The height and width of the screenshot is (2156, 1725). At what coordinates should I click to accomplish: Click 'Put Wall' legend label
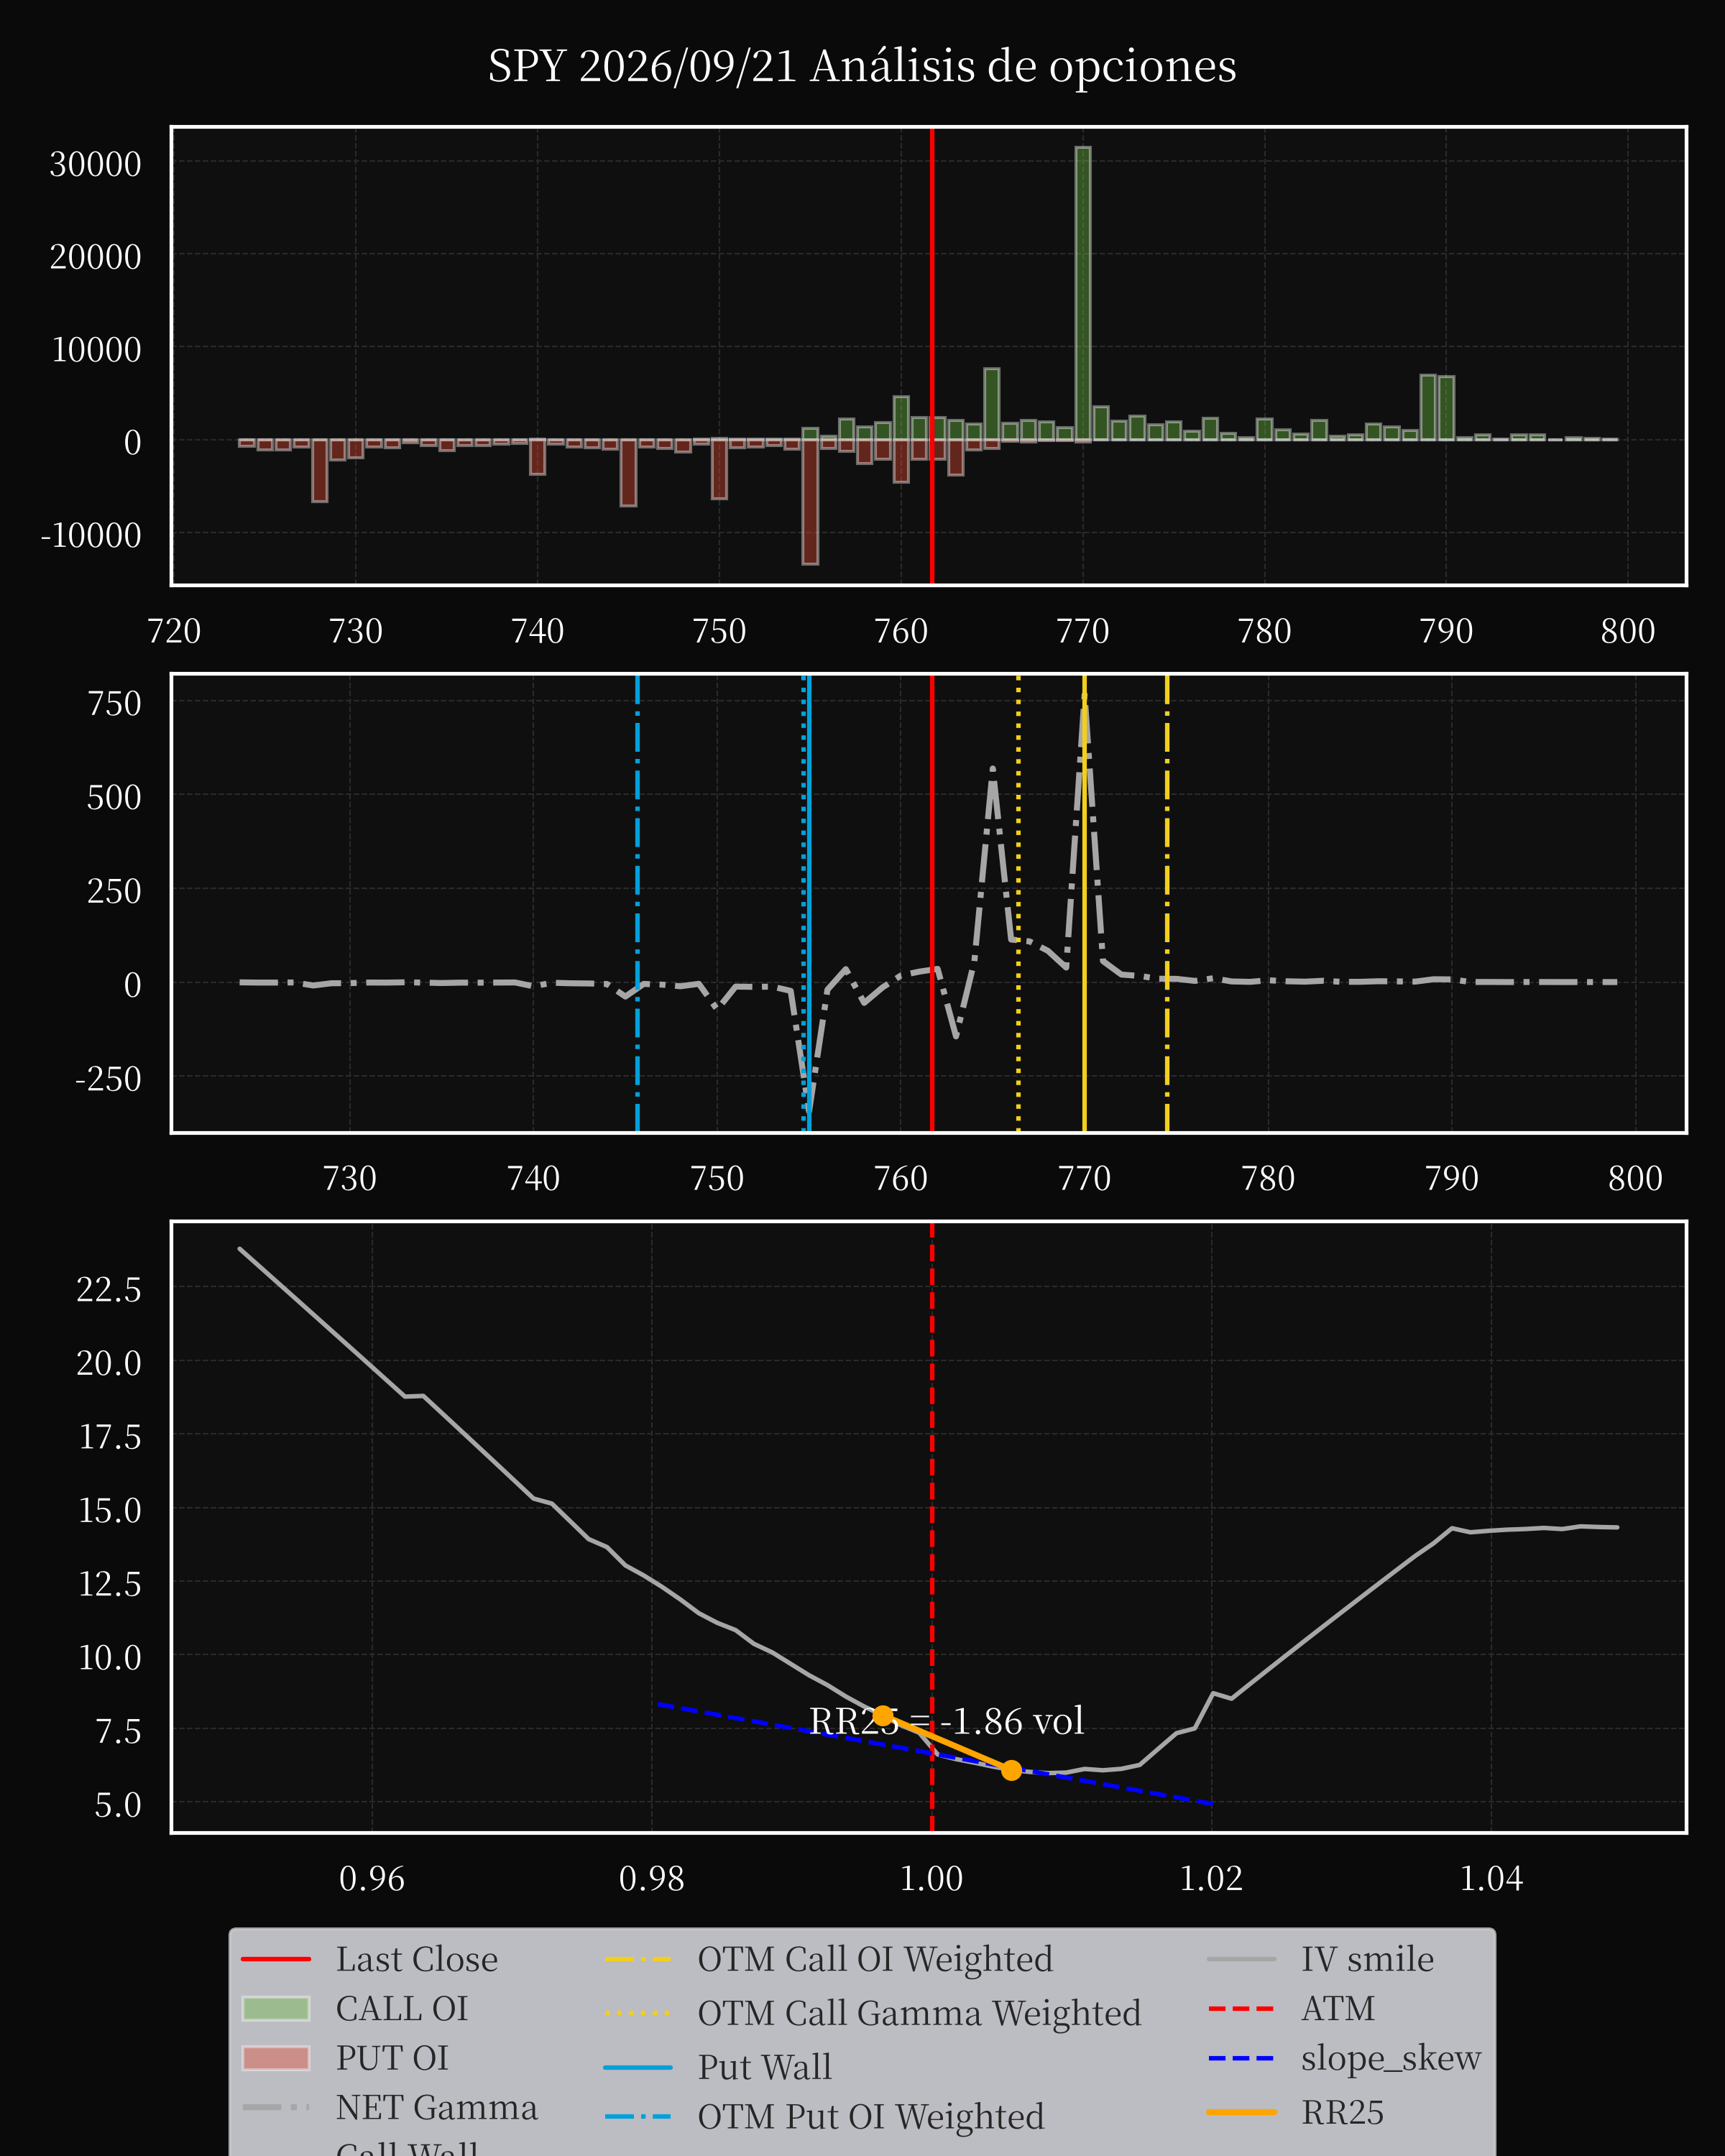point(765,2067)
